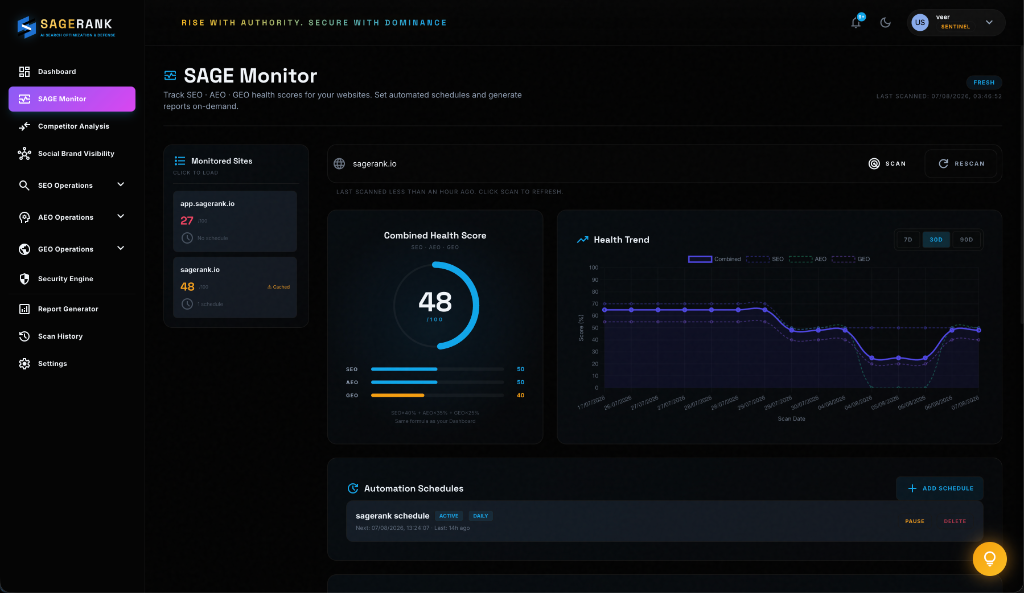Click the ADD SCHEDULE button
Screen dimensions: 1024x593
940,489
